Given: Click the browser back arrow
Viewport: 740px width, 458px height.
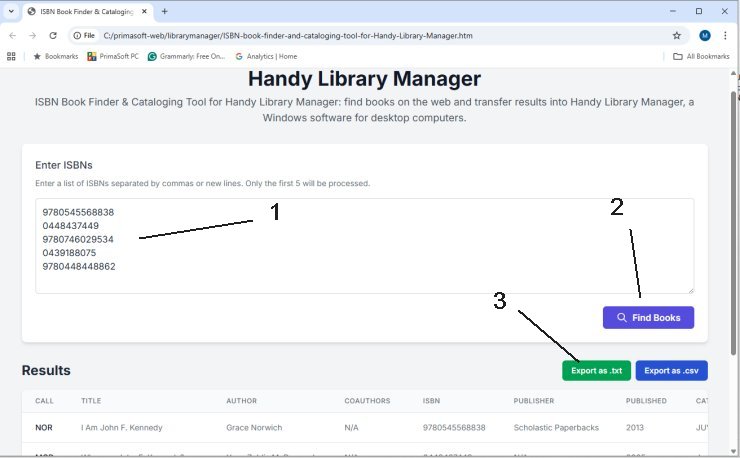Looking at the screenshot, I should coord(12,35).
